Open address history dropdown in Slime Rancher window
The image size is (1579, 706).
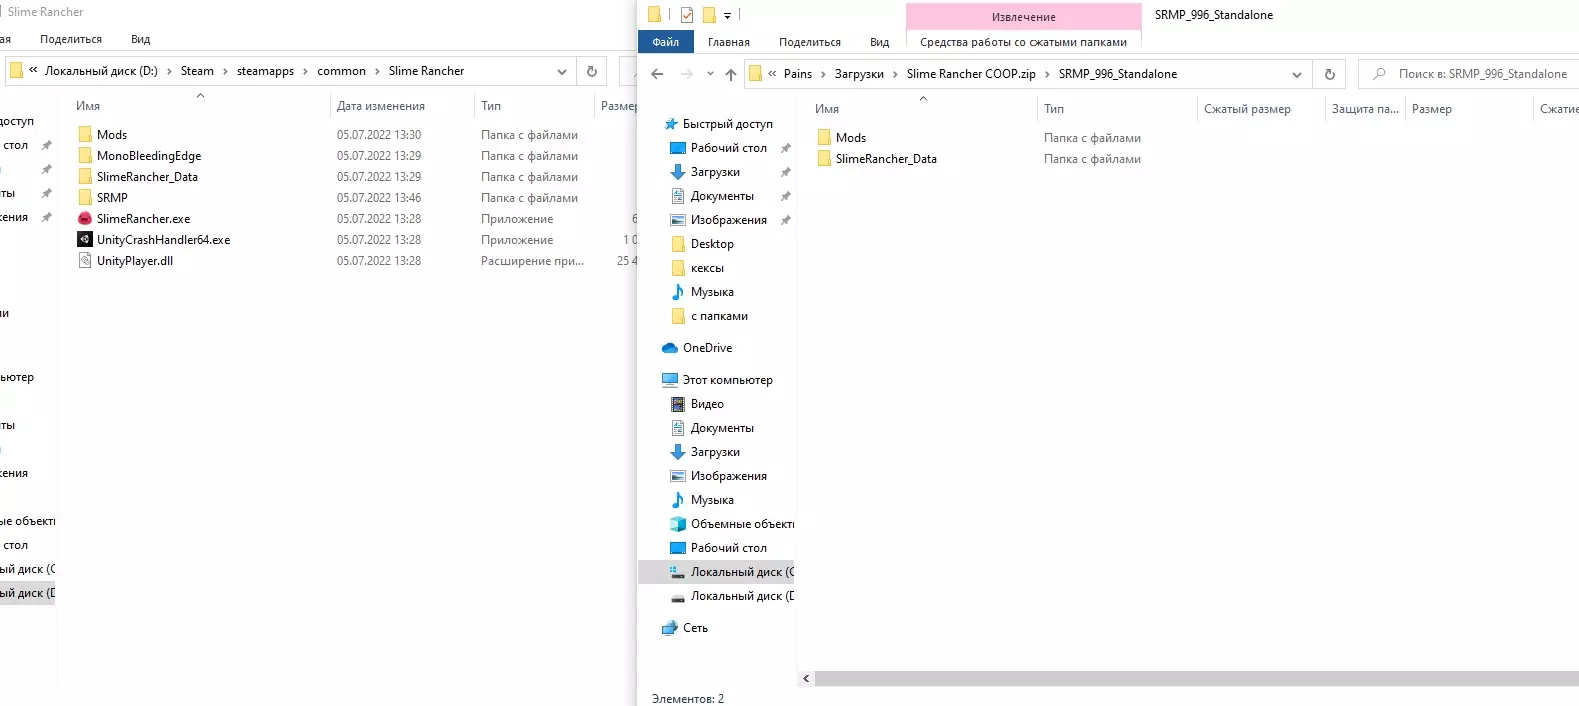[562, 71]
